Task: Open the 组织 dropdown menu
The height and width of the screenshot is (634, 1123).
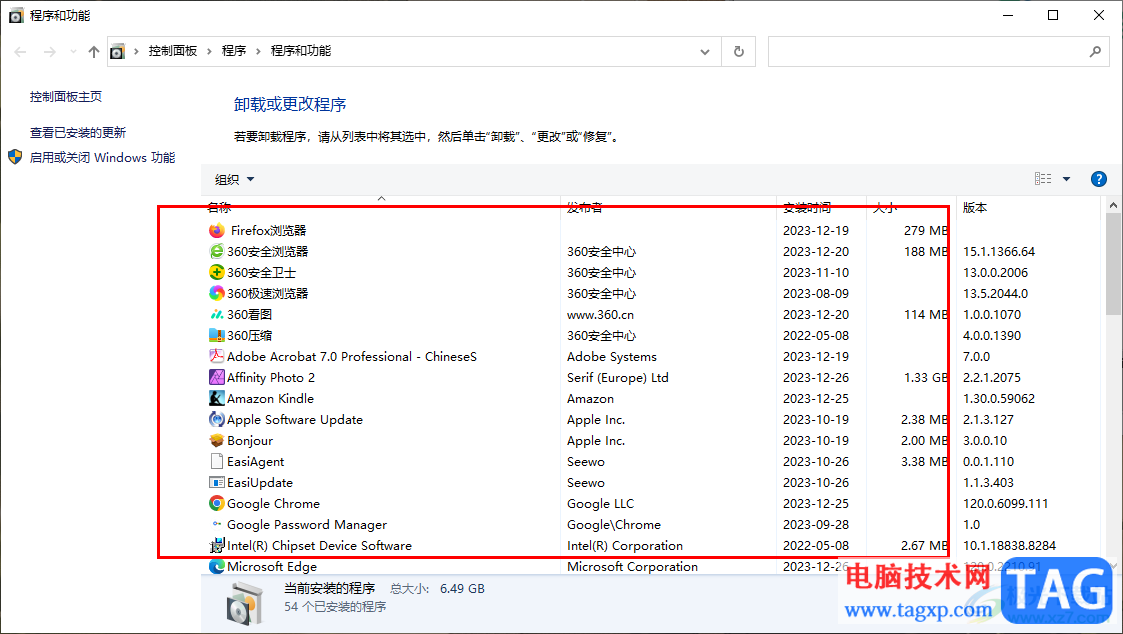Action: [x=234, y=180]
